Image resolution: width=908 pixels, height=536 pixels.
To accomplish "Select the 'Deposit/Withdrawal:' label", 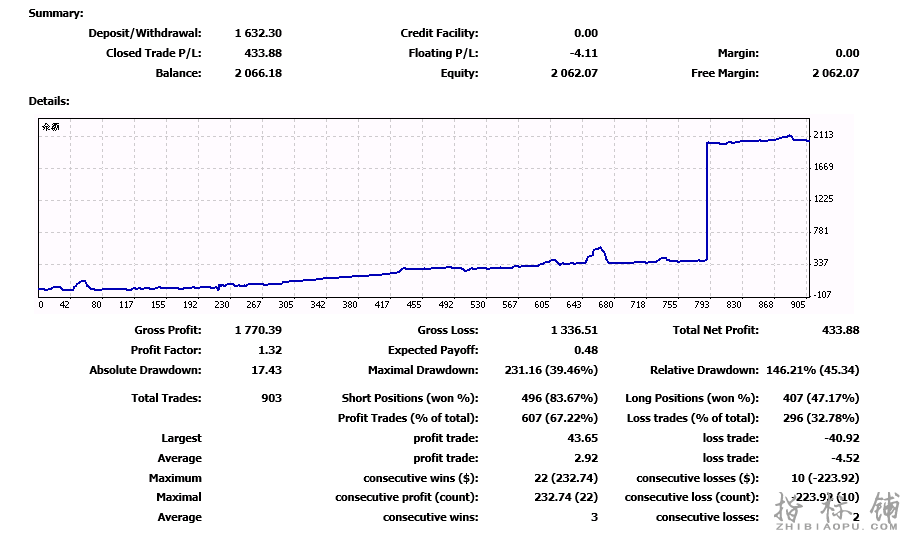I will (145, 33).
